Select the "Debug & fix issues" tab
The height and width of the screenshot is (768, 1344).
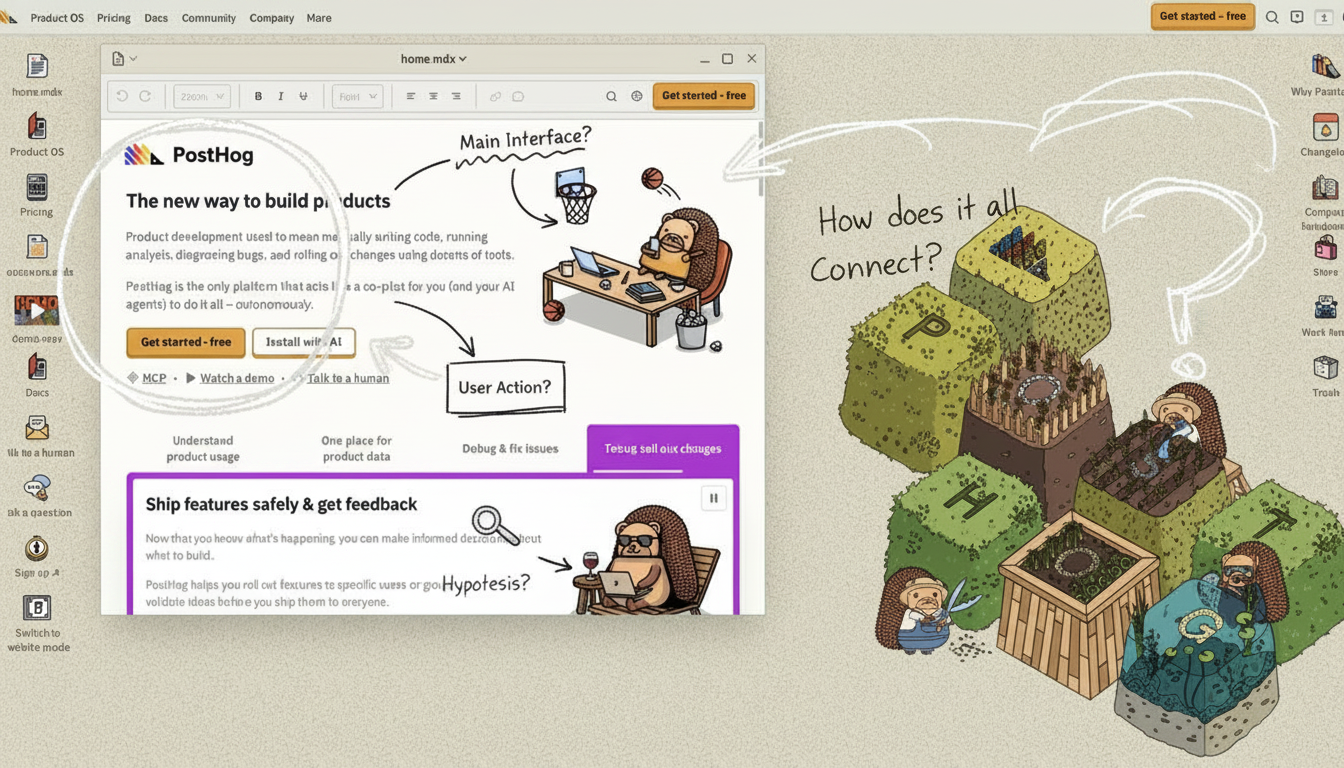pos(510,448)
